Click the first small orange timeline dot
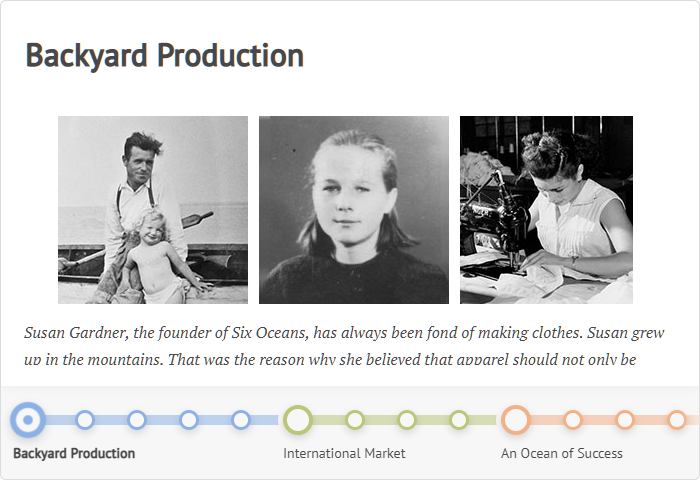This screenshot has height=480, width=700. point(573,420)
